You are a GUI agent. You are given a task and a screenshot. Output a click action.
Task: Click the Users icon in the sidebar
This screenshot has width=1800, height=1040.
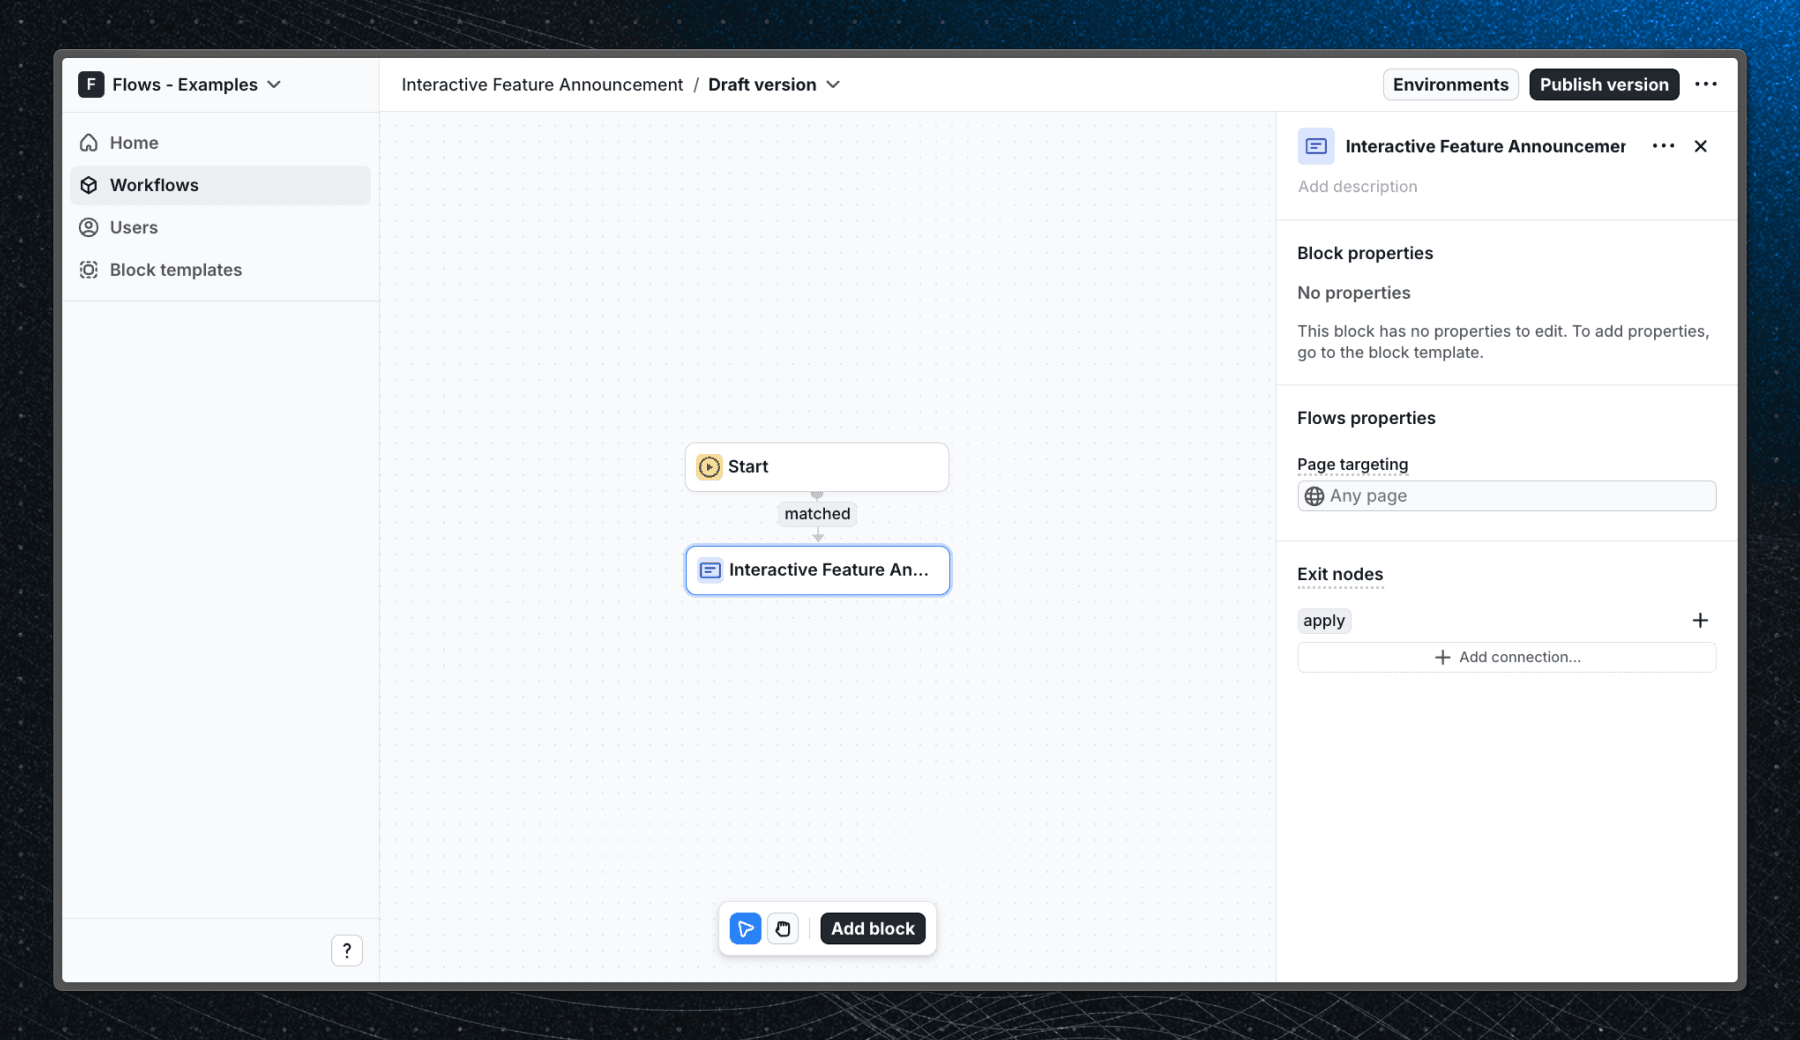point(88,227)
